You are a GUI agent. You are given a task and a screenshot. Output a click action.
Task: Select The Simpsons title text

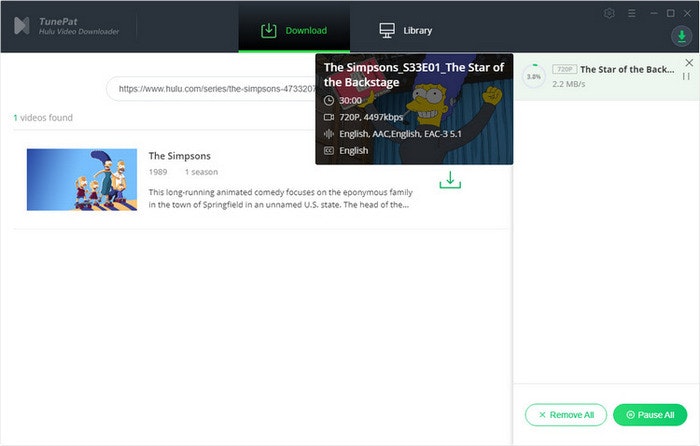click(179, 156)
